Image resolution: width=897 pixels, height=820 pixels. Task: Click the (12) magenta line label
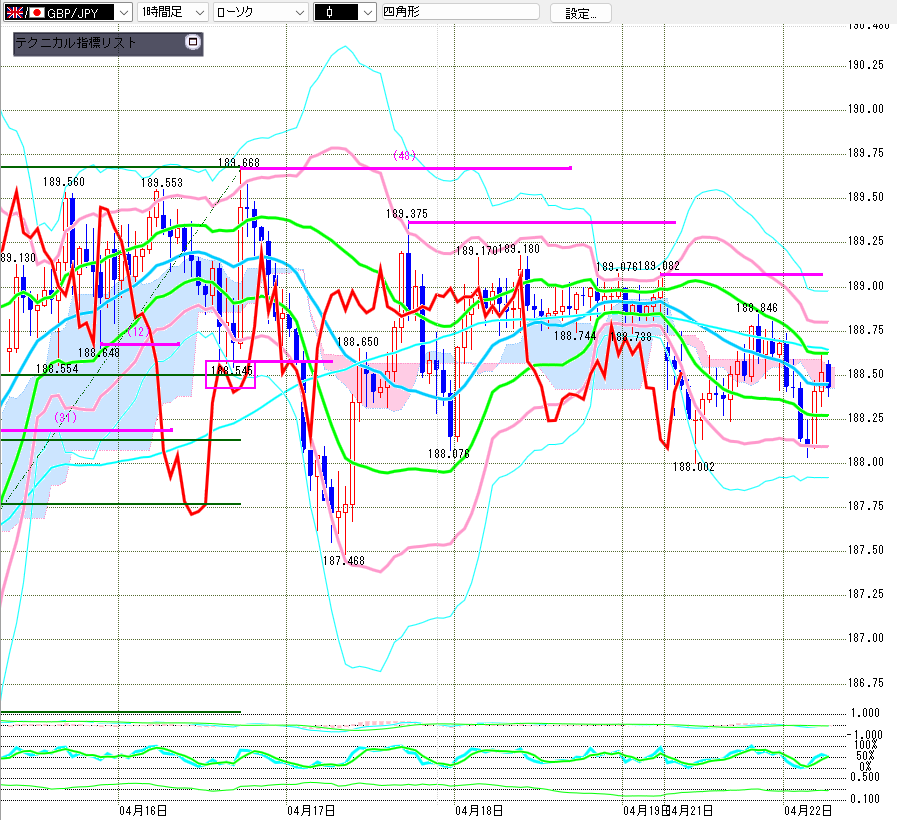point(138,331)
